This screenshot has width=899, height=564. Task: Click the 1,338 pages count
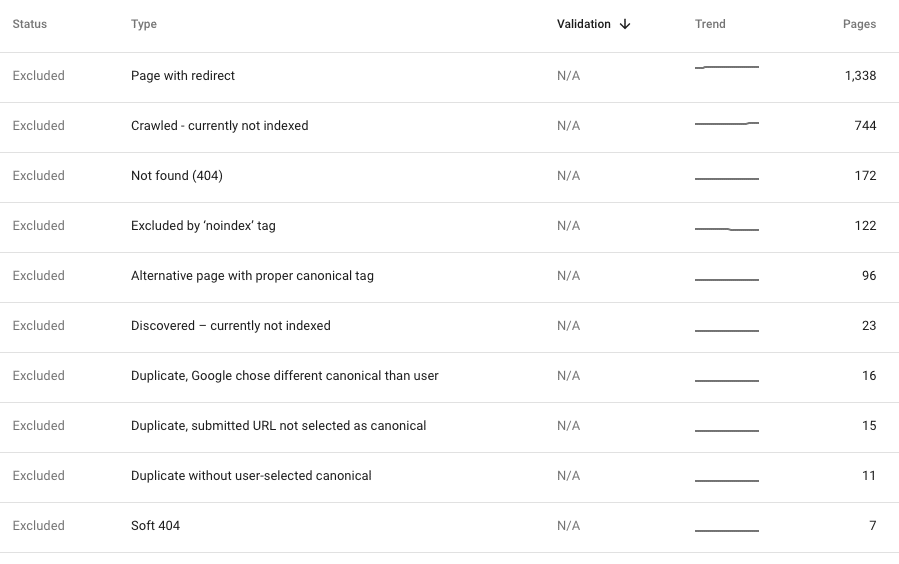860,76
